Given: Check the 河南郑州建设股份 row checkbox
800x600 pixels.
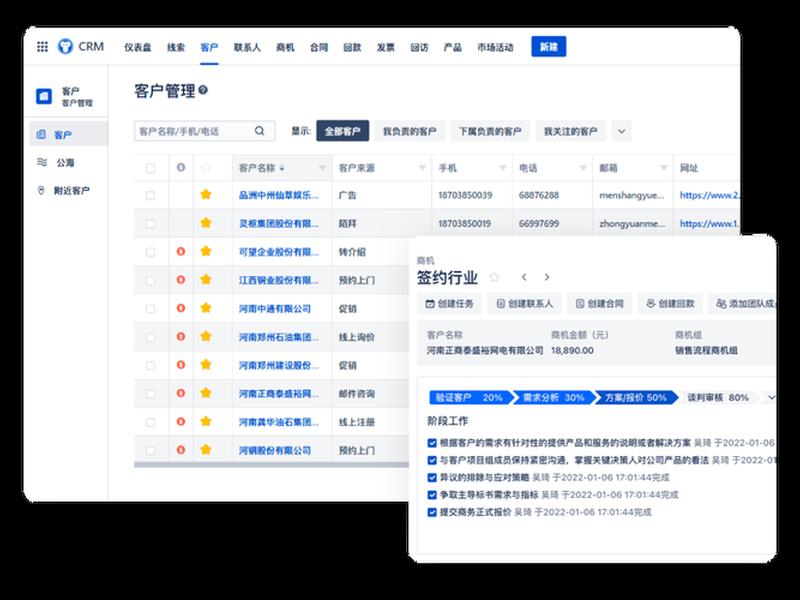Looking at the screenshot, I should [151, 366].
